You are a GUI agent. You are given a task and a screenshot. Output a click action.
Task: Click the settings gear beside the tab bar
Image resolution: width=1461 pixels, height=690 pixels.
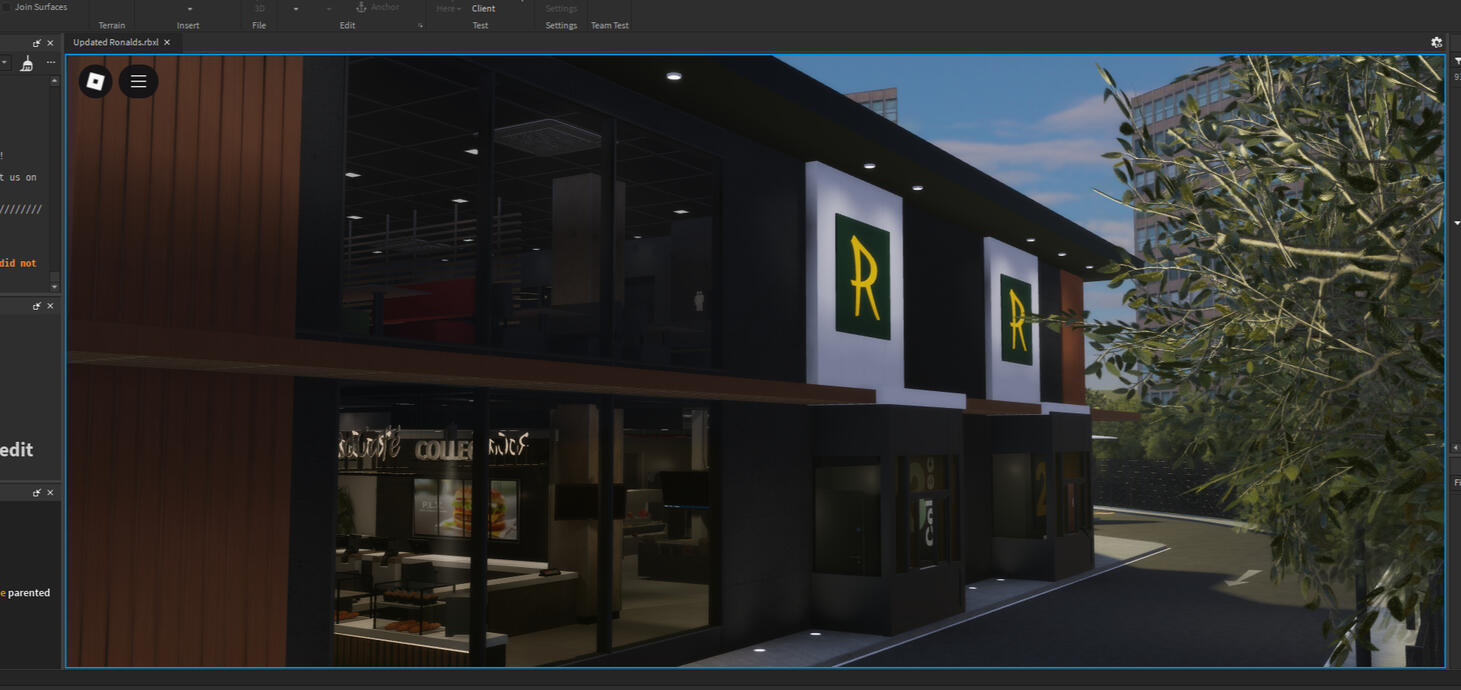[x=1436, y=42]
